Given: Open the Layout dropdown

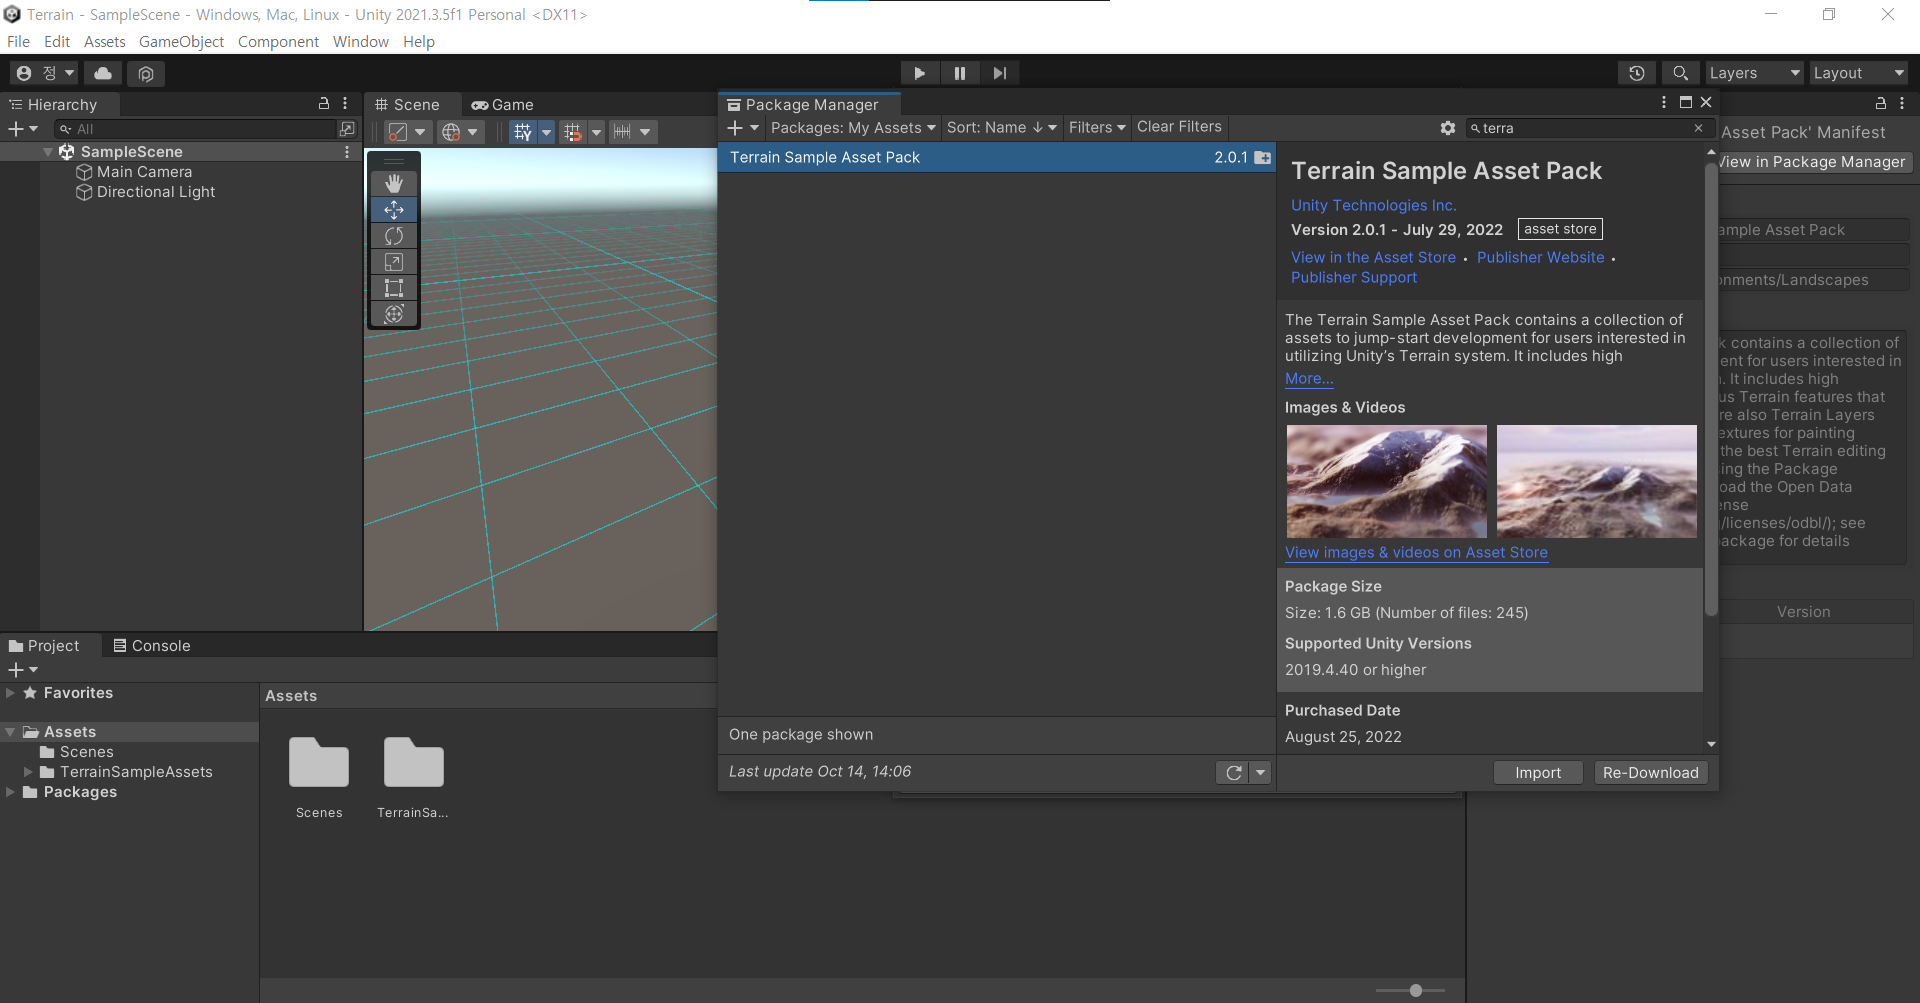Looking at the screenshot, I should click(x=1859, y=73).
